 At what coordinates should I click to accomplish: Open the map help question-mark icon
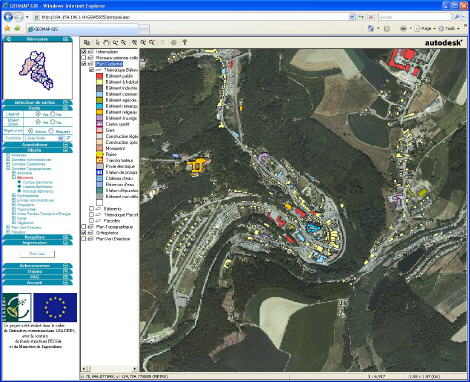coord(184,43)
